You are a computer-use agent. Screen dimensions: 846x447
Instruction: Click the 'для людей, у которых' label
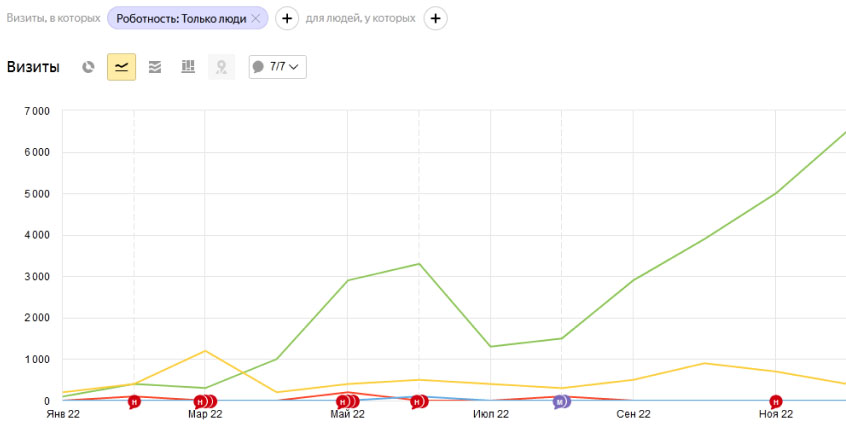[x=361, y=18]
